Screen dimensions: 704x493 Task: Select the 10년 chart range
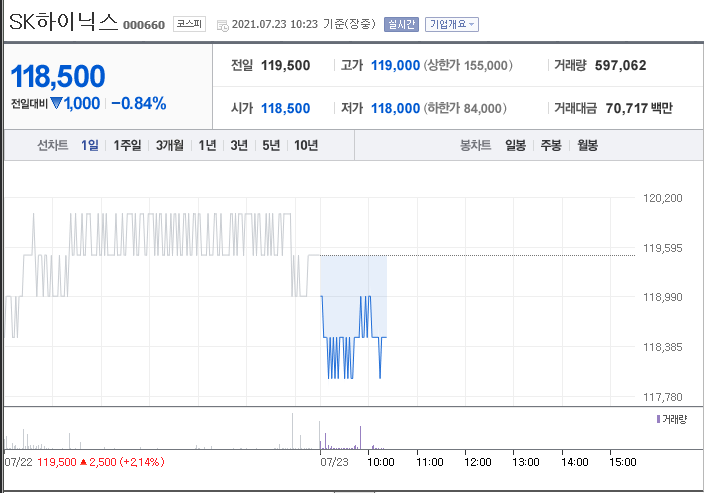click(x=306, y=145)
